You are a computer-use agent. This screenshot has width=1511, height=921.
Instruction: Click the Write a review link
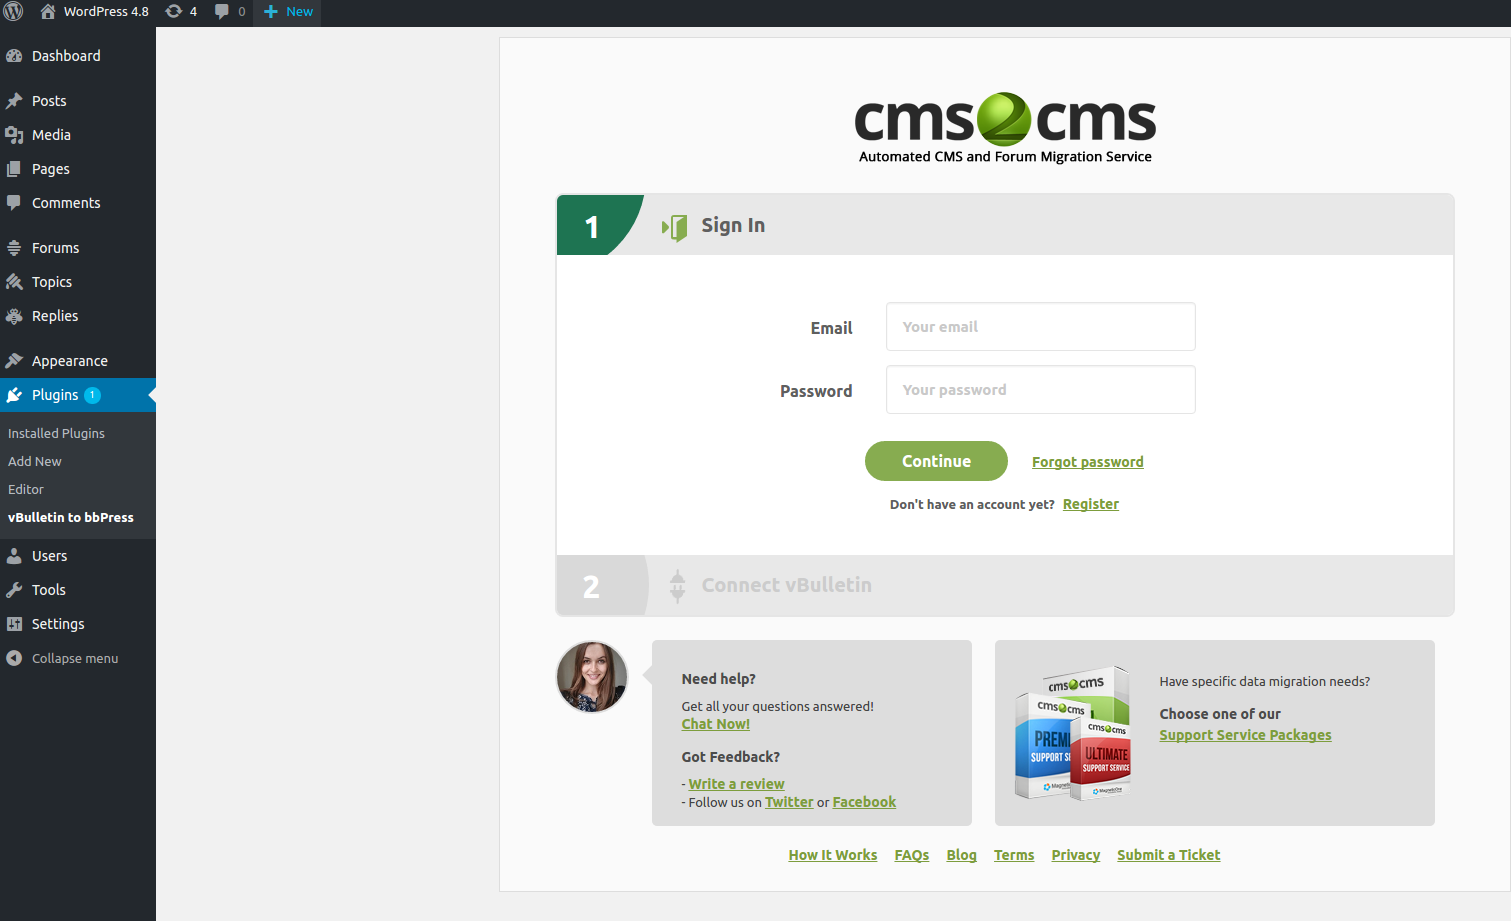[736, 784]
